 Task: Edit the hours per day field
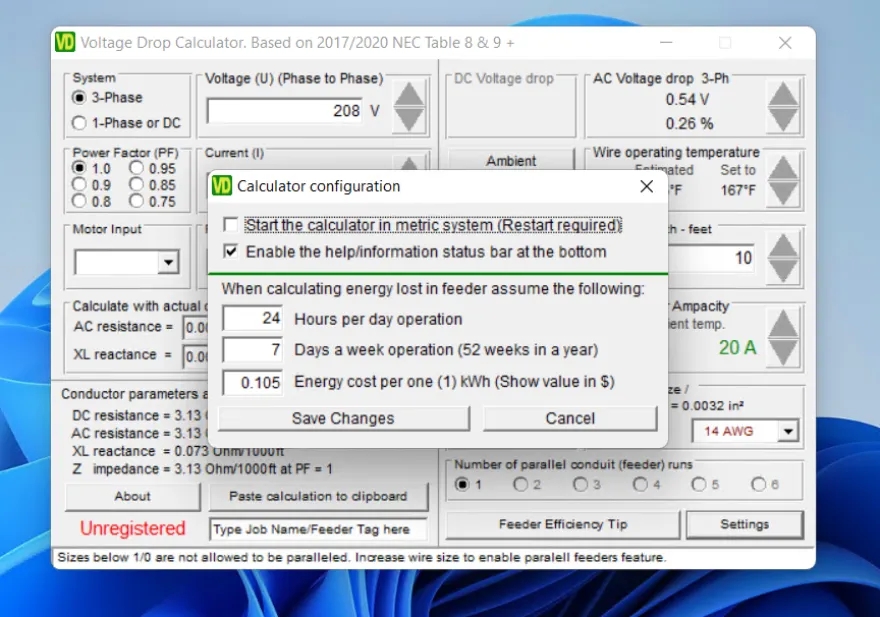point(253,318)
